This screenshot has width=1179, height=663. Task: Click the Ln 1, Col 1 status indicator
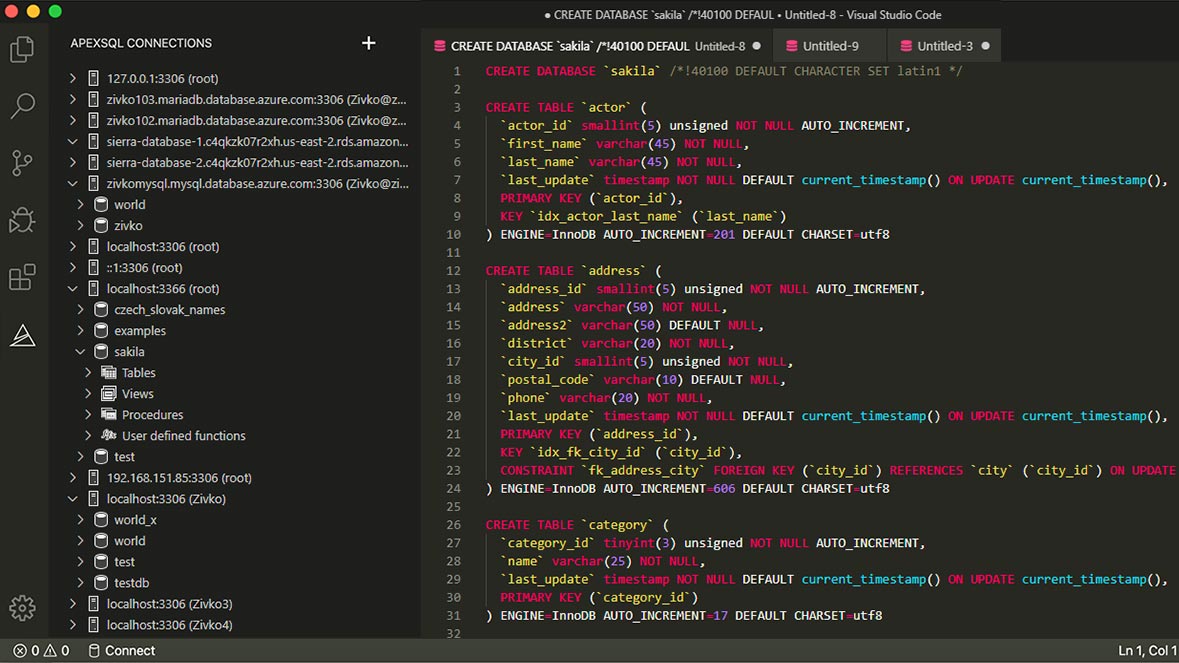pos(1146,651)
